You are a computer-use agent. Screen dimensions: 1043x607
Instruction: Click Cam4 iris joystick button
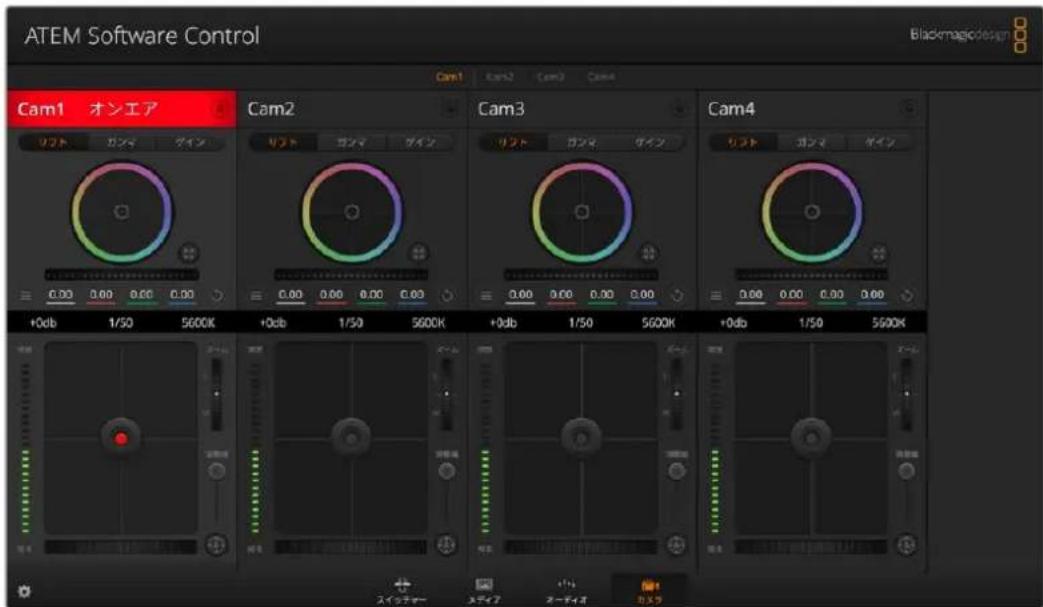click(x=811, y=437)
